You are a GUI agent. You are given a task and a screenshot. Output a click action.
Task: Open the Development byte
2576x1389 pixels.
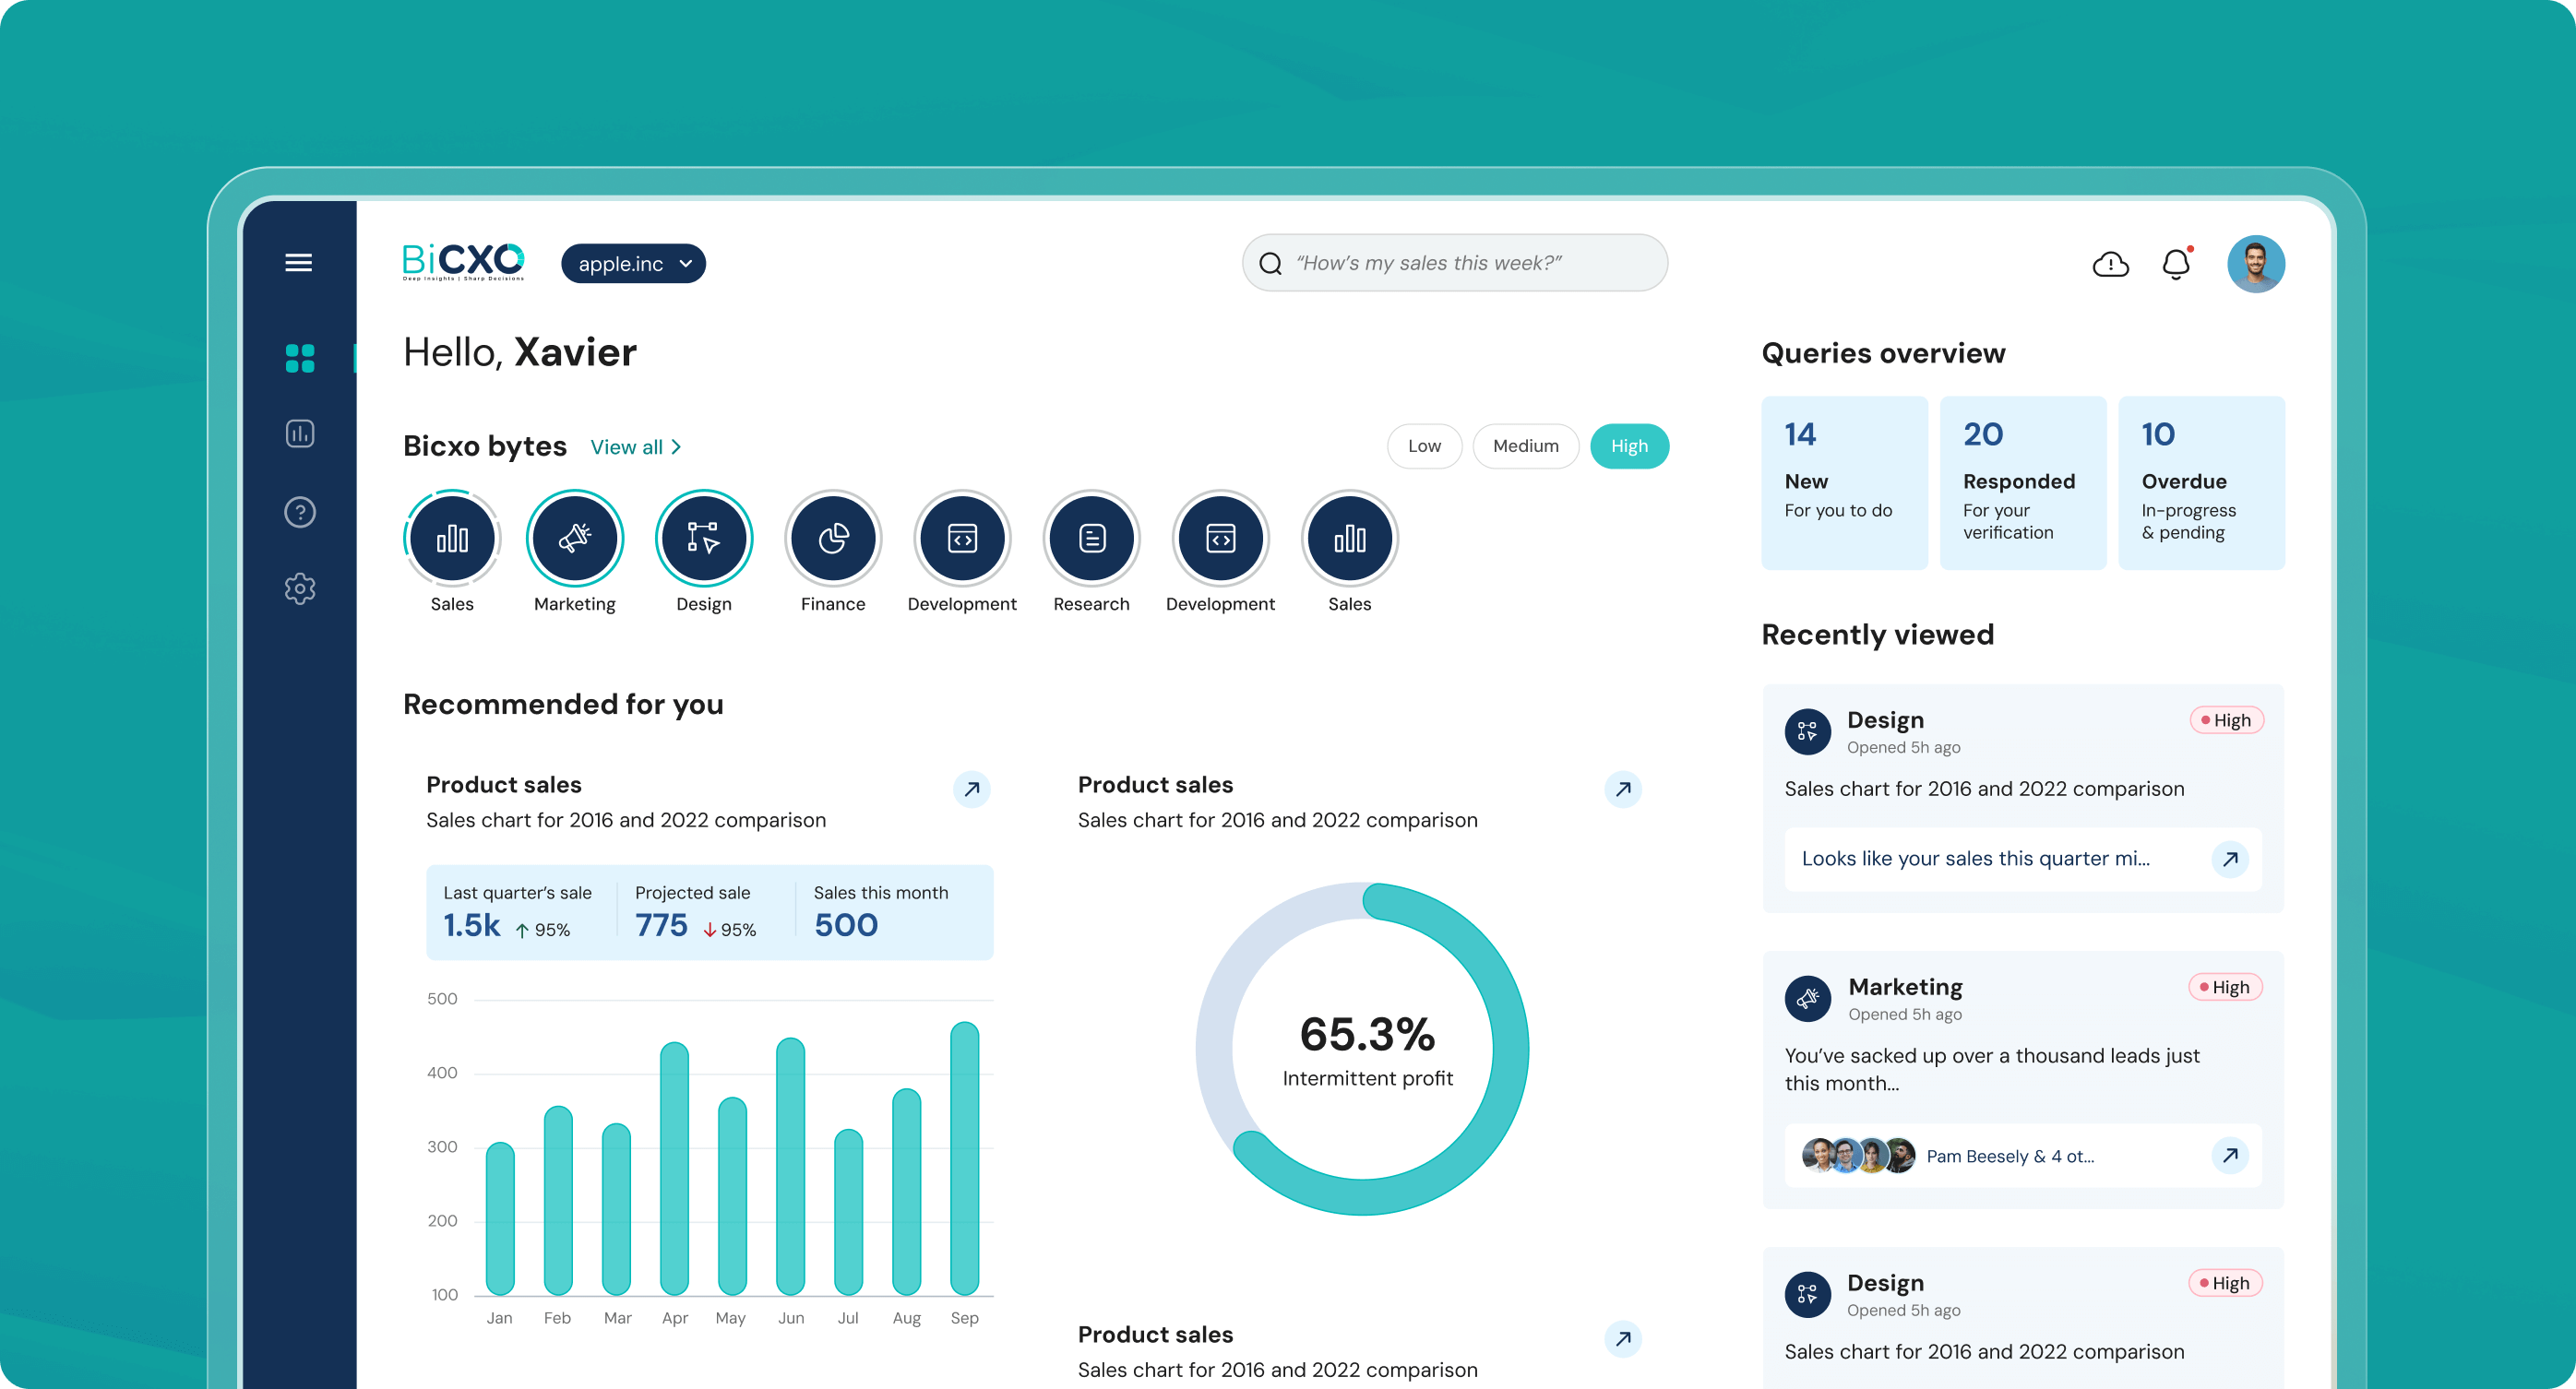tap(962, 538)
